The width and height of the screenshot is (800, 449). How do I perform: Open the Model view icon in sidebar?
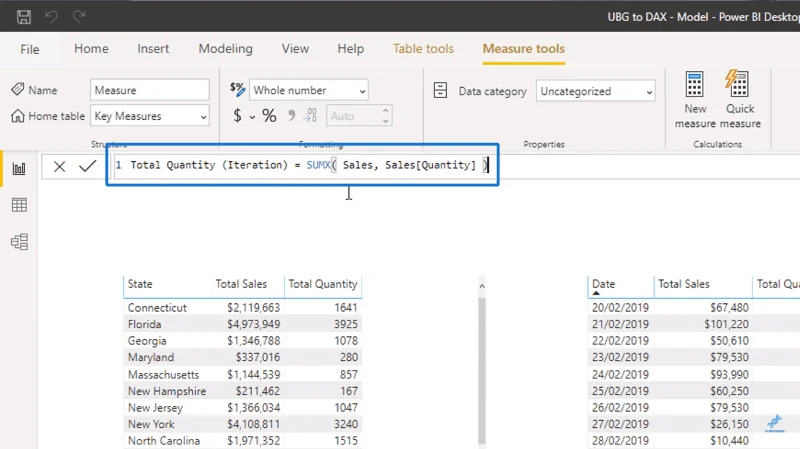click(x=19, y=242)
